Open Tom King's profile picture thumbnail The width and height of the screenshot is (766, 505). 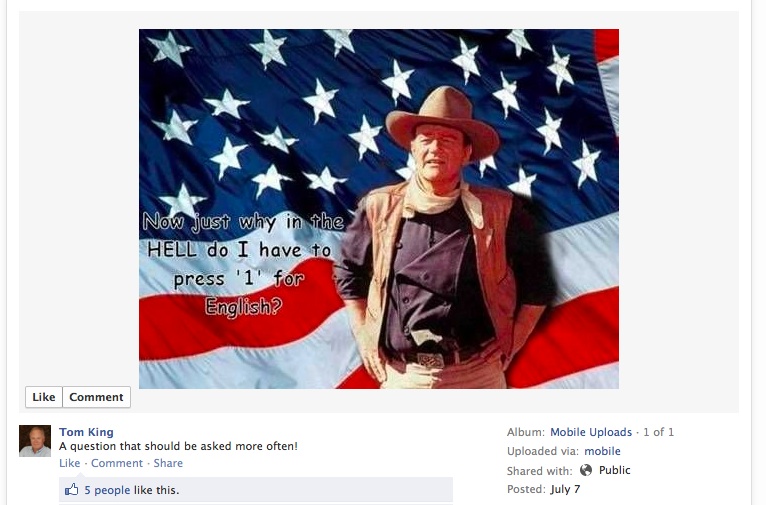click(x=35, y=441)
